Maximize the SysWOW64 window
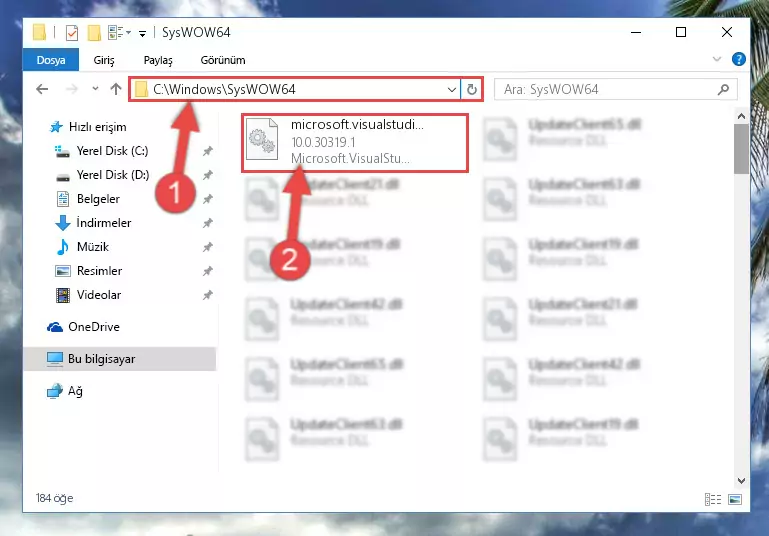The height and width of the screenshot is (536, 769). [x=681, y=32]
